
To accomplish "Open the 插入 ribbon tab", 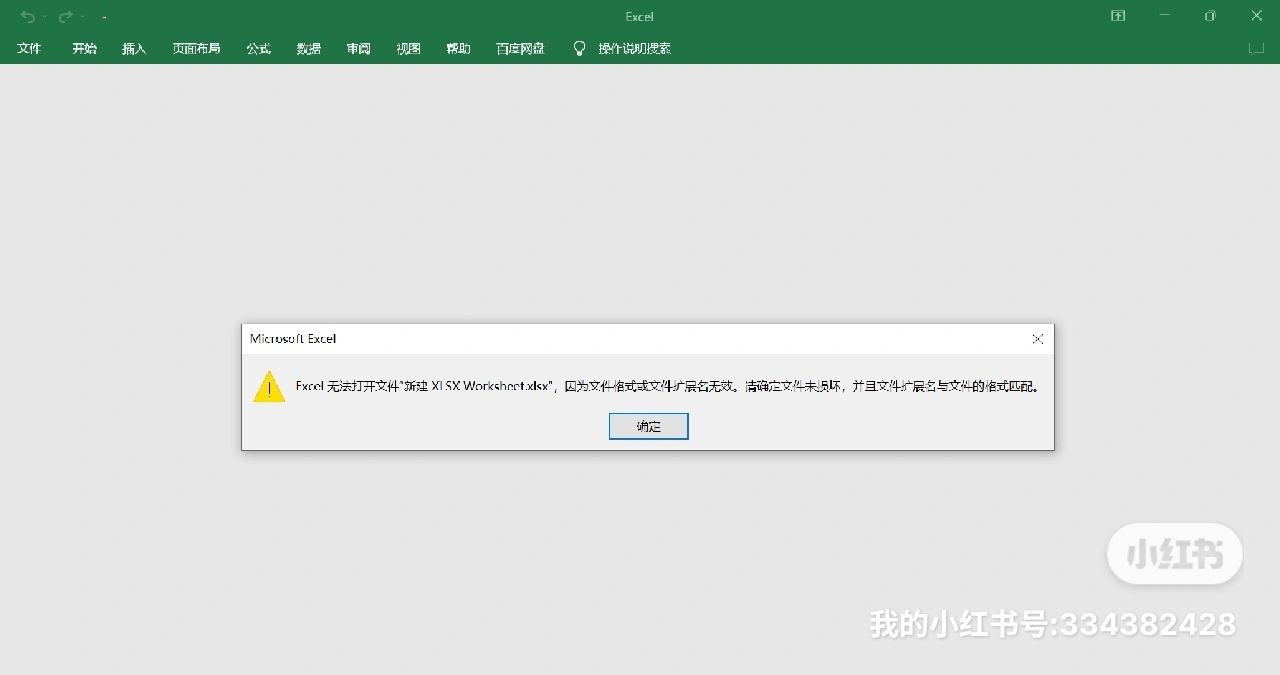I will coord(134,48).
